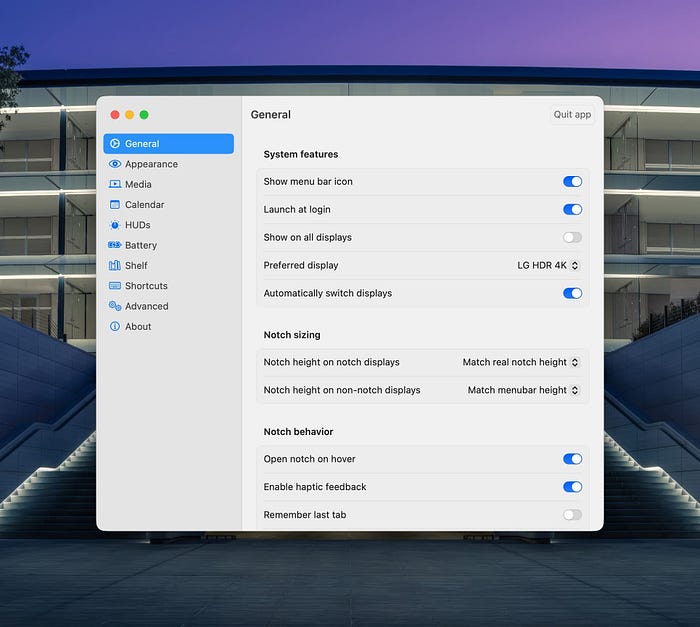Select the General label in sidebar
The width and height of the screenshot is (700, 627).
click(x=142, y=144)
